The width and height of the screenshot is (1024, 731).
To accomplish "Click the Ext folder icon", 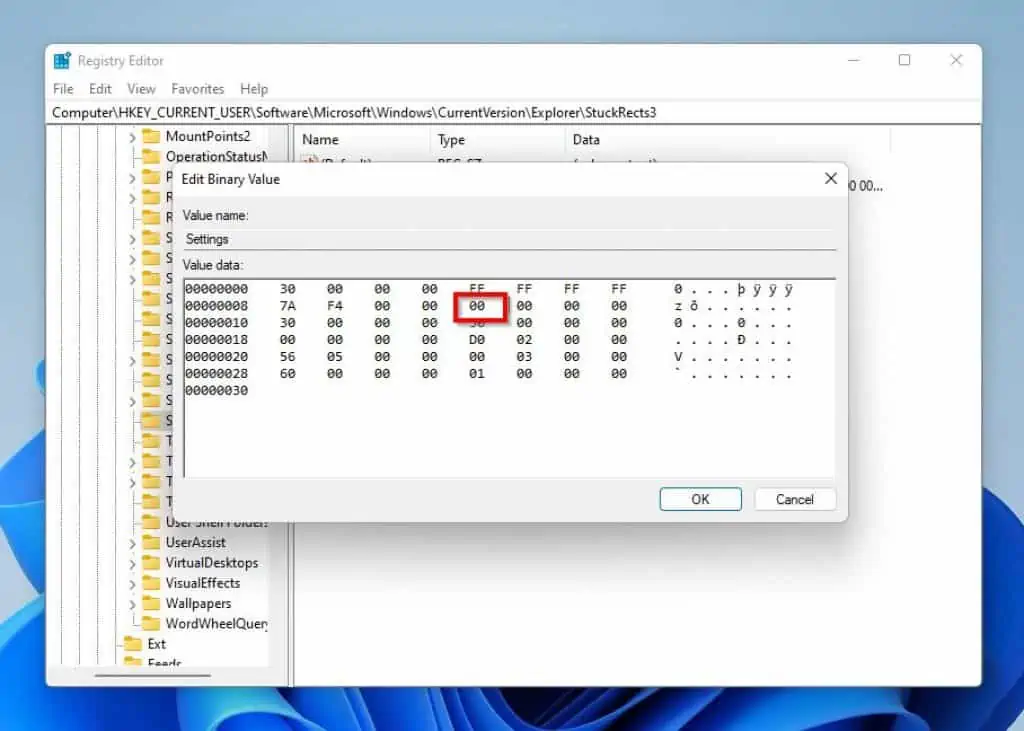I will pos(133,644).
